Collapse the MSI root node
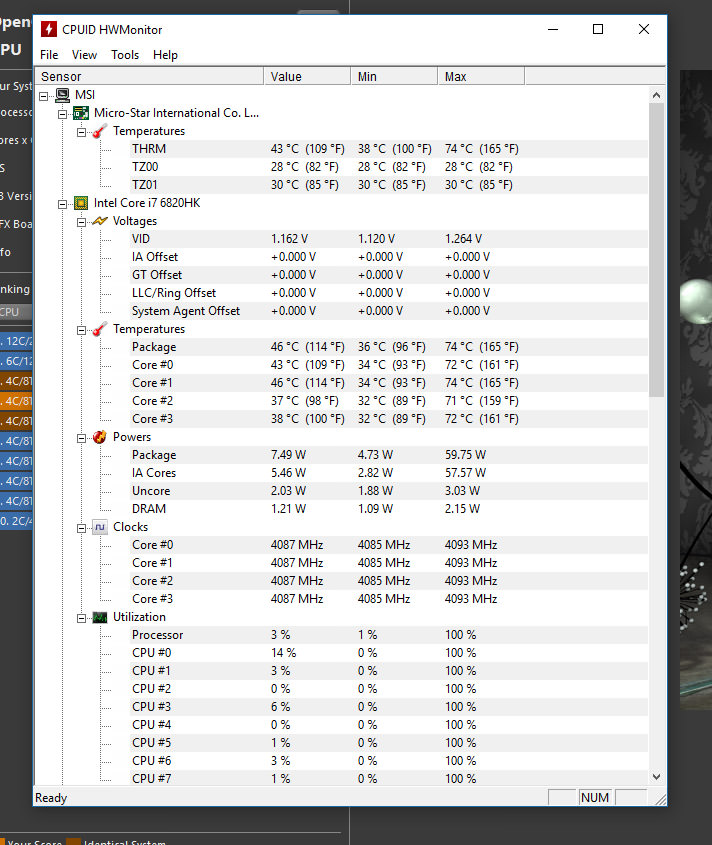The width and height of the screenshot is (712, 845). tap(44, 96)
